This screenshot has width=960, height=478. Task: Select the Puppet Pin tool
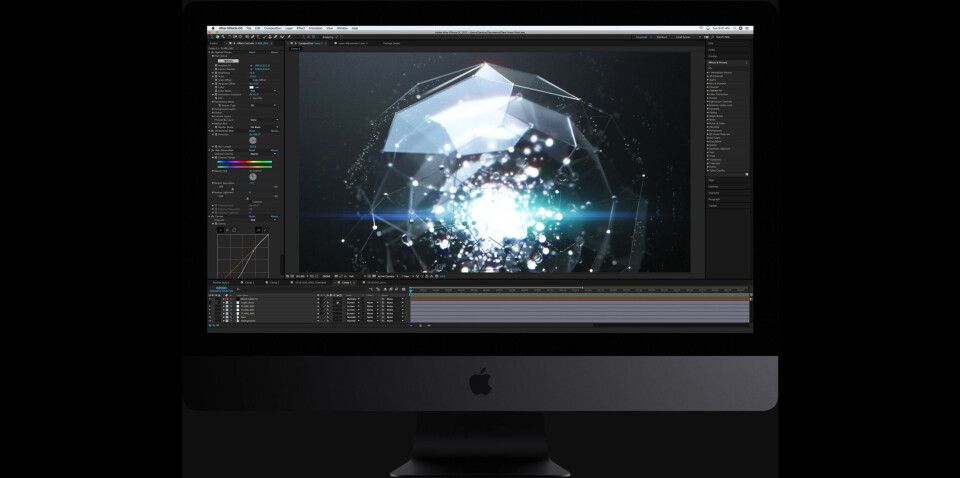(289, 37)
